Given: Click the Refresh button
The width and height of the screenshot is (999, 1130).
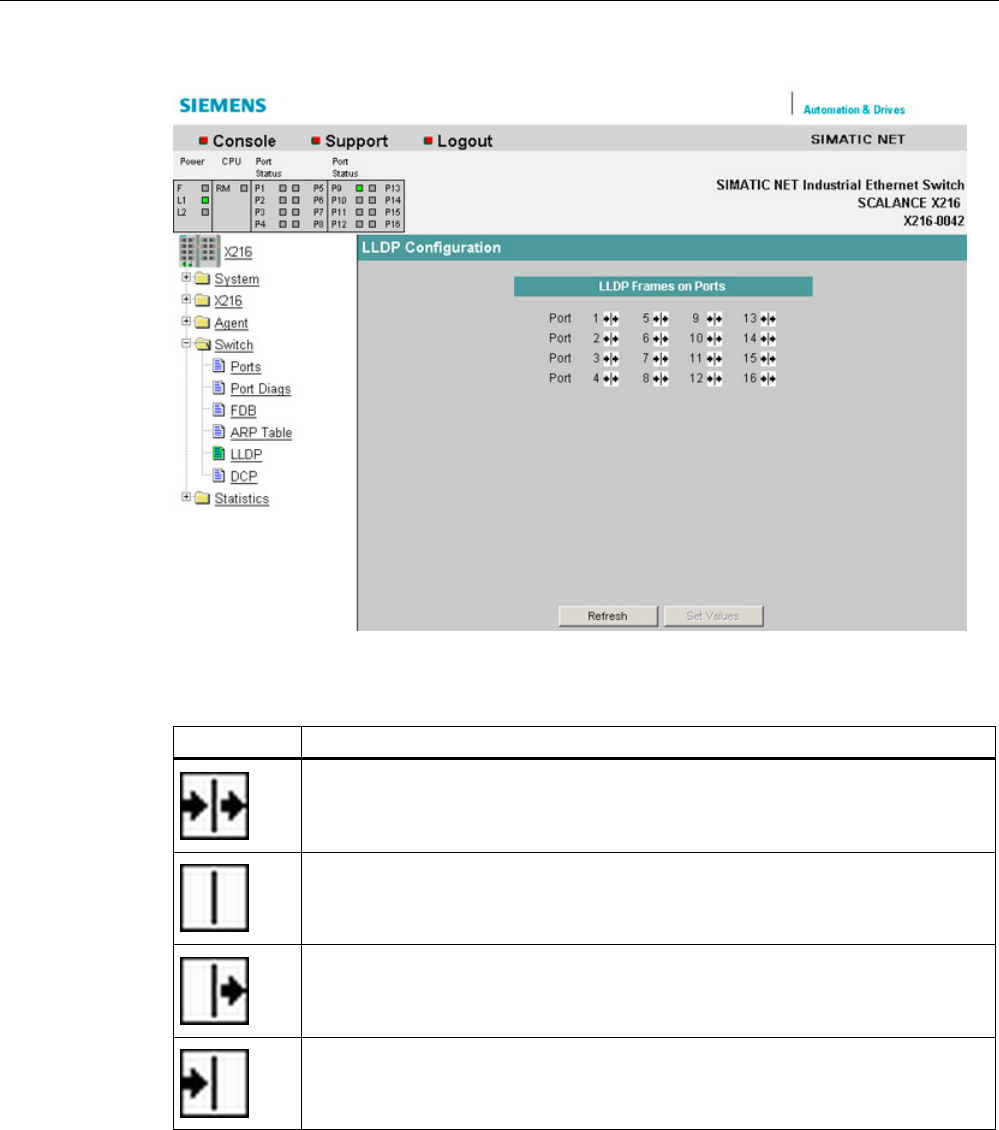Looking at the screenshot, I should click(608, 616).
